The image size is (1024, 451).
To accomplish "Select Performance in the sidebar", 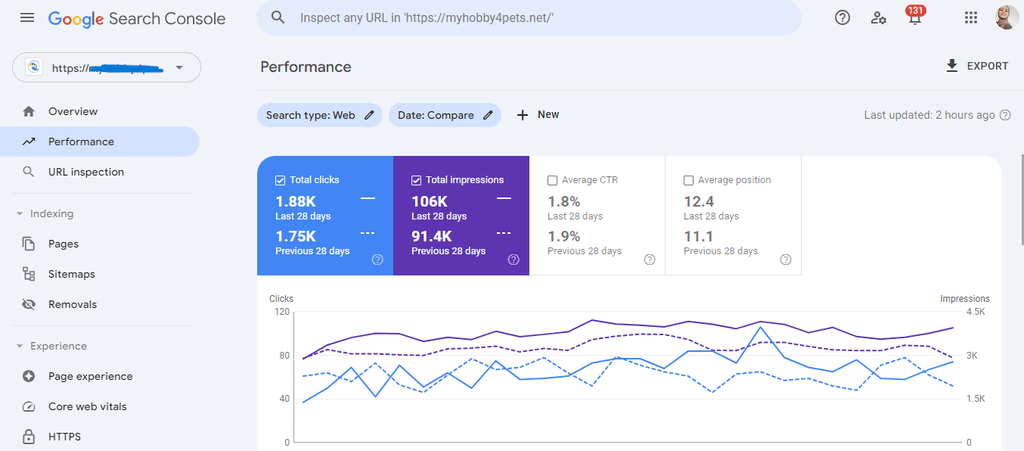I will (99, 142).
